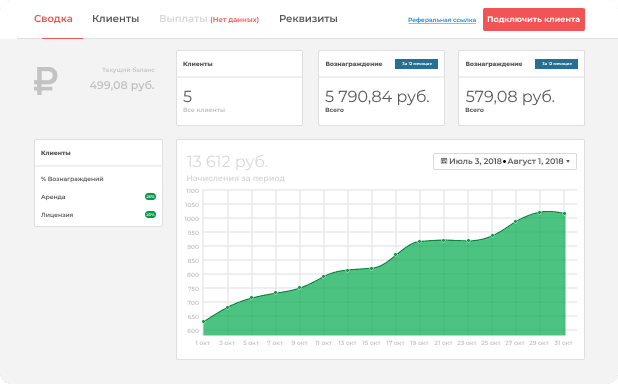
Task: Click the dropdown arrow of date range selector
Action: [568, 162]
